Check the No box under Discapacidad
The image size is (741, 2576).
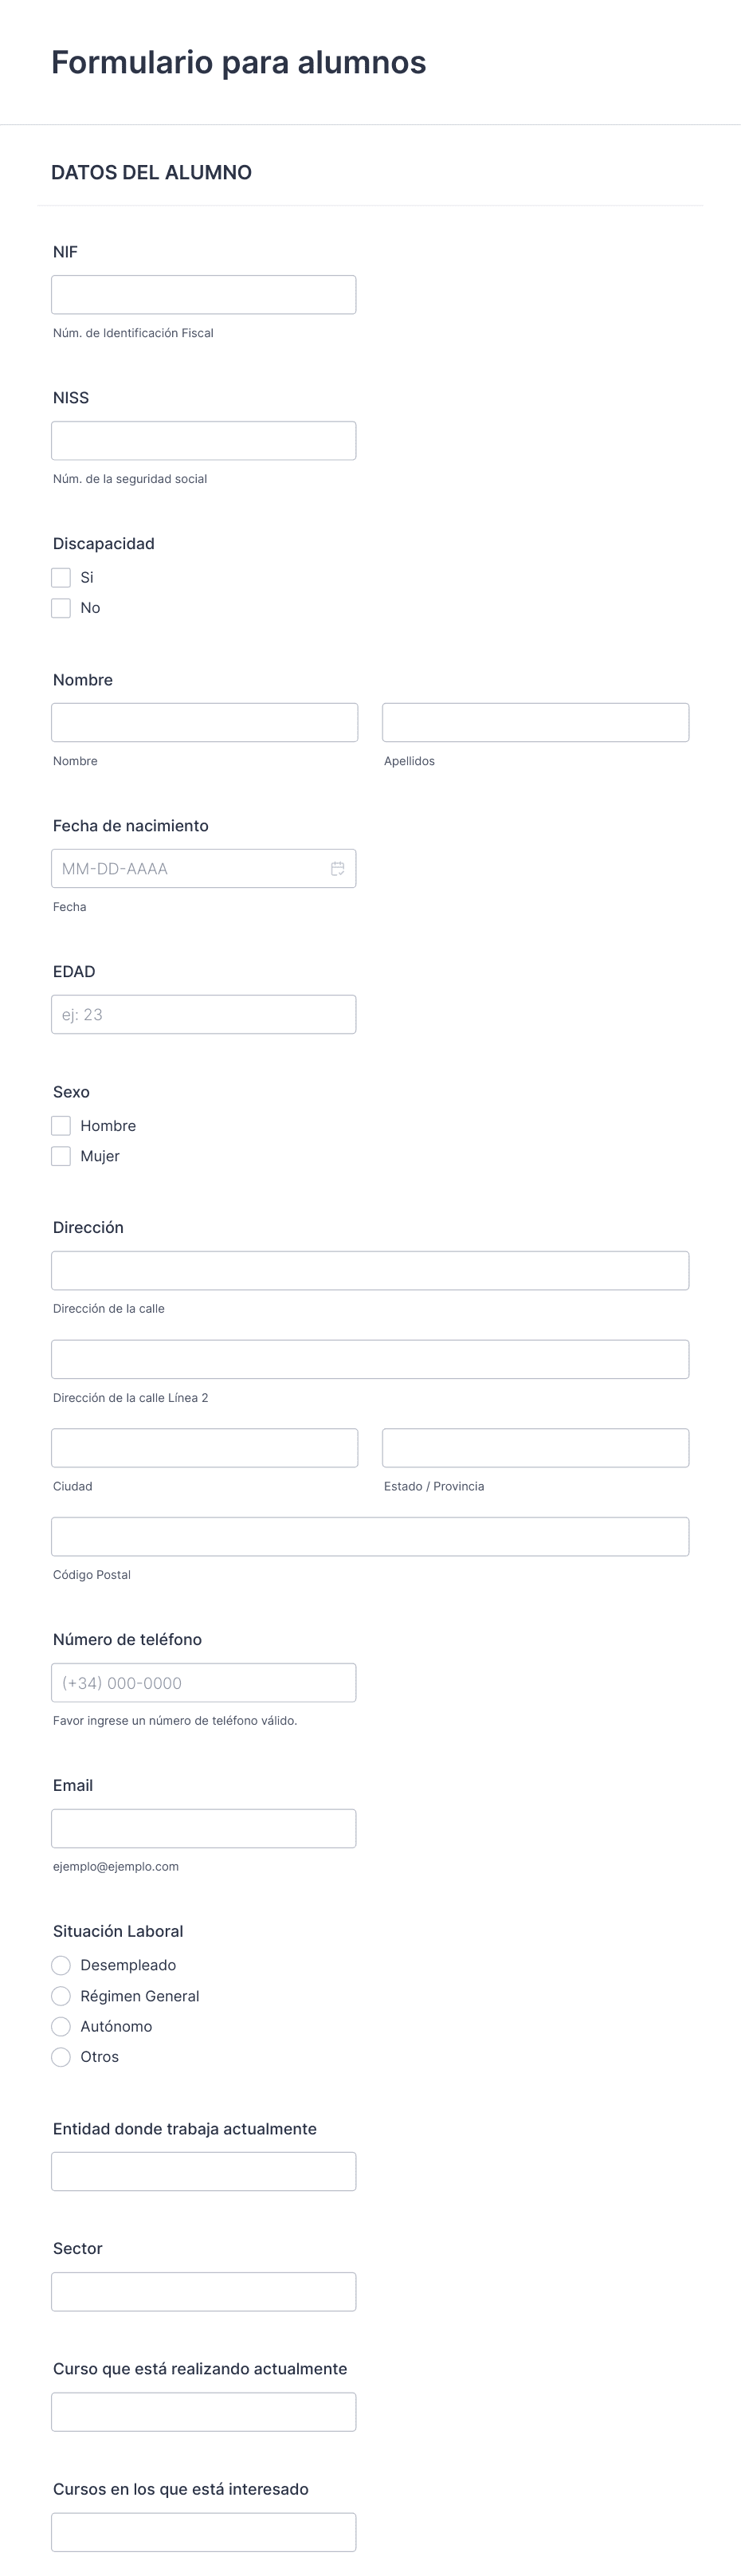[61, 607]
